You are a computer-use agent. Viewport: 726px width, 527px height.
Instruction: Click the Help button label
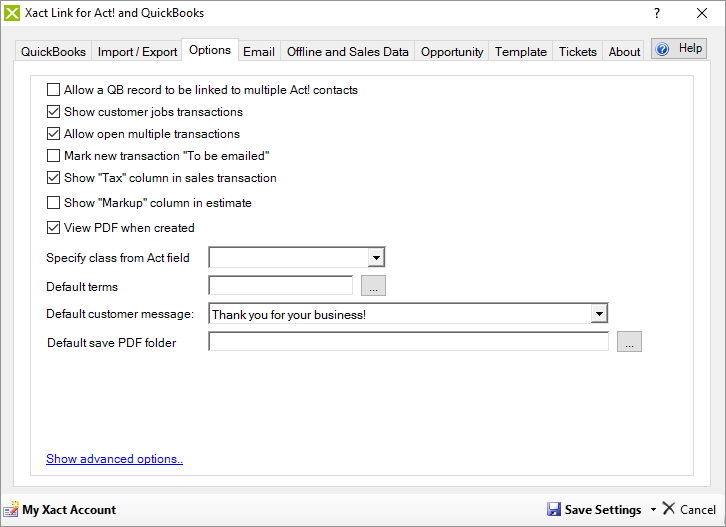[690, 48]
